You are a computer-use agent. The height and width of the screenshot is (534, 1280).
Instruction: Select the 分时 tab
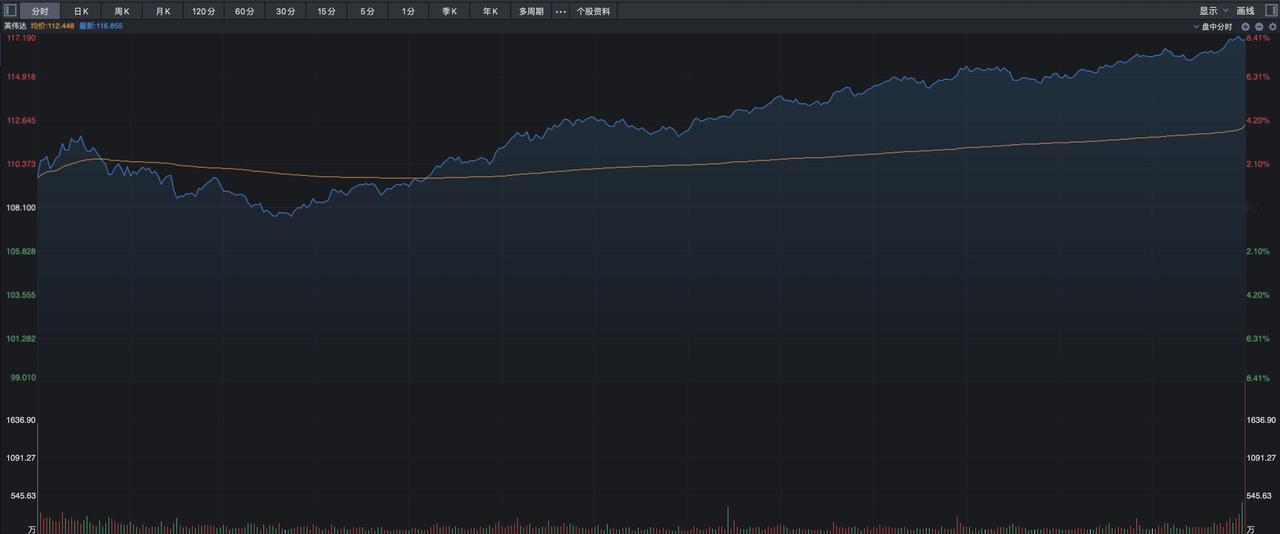click(x=40, y=12)
